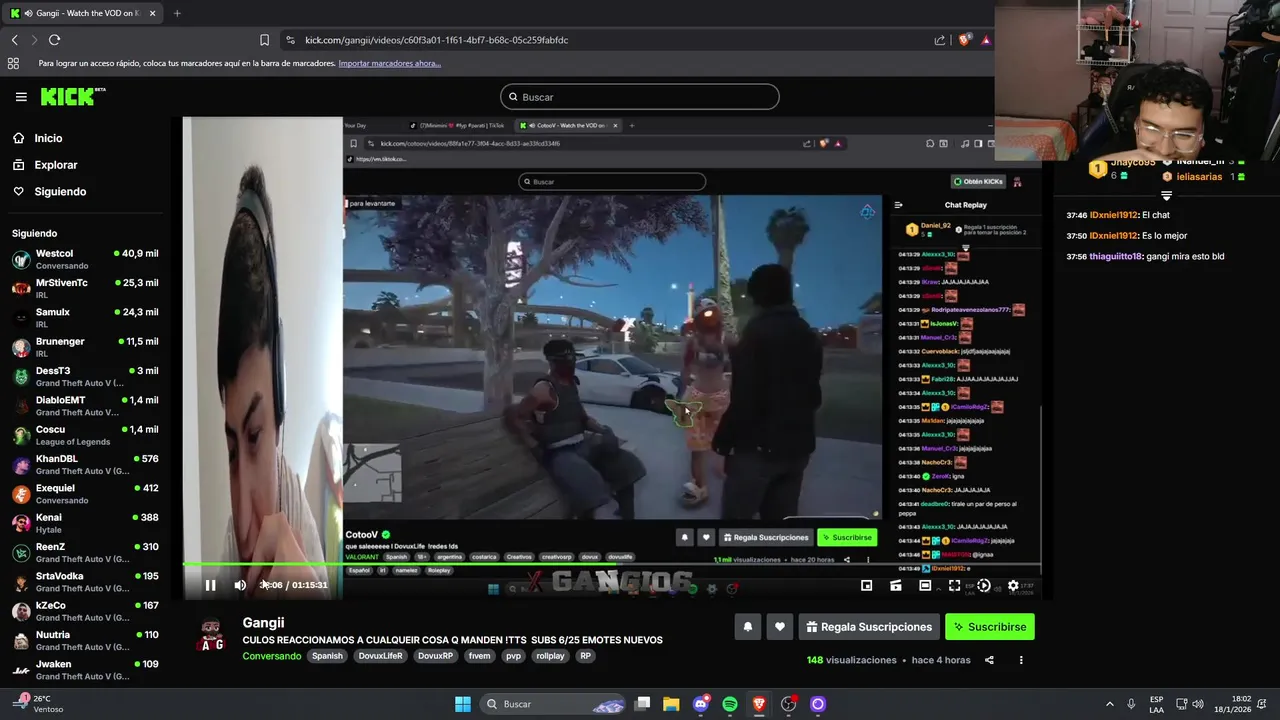Click thiaguiitto18's username in chat
The height and width of the screenshot is (720, 1280).
[x=1116, y=257]
